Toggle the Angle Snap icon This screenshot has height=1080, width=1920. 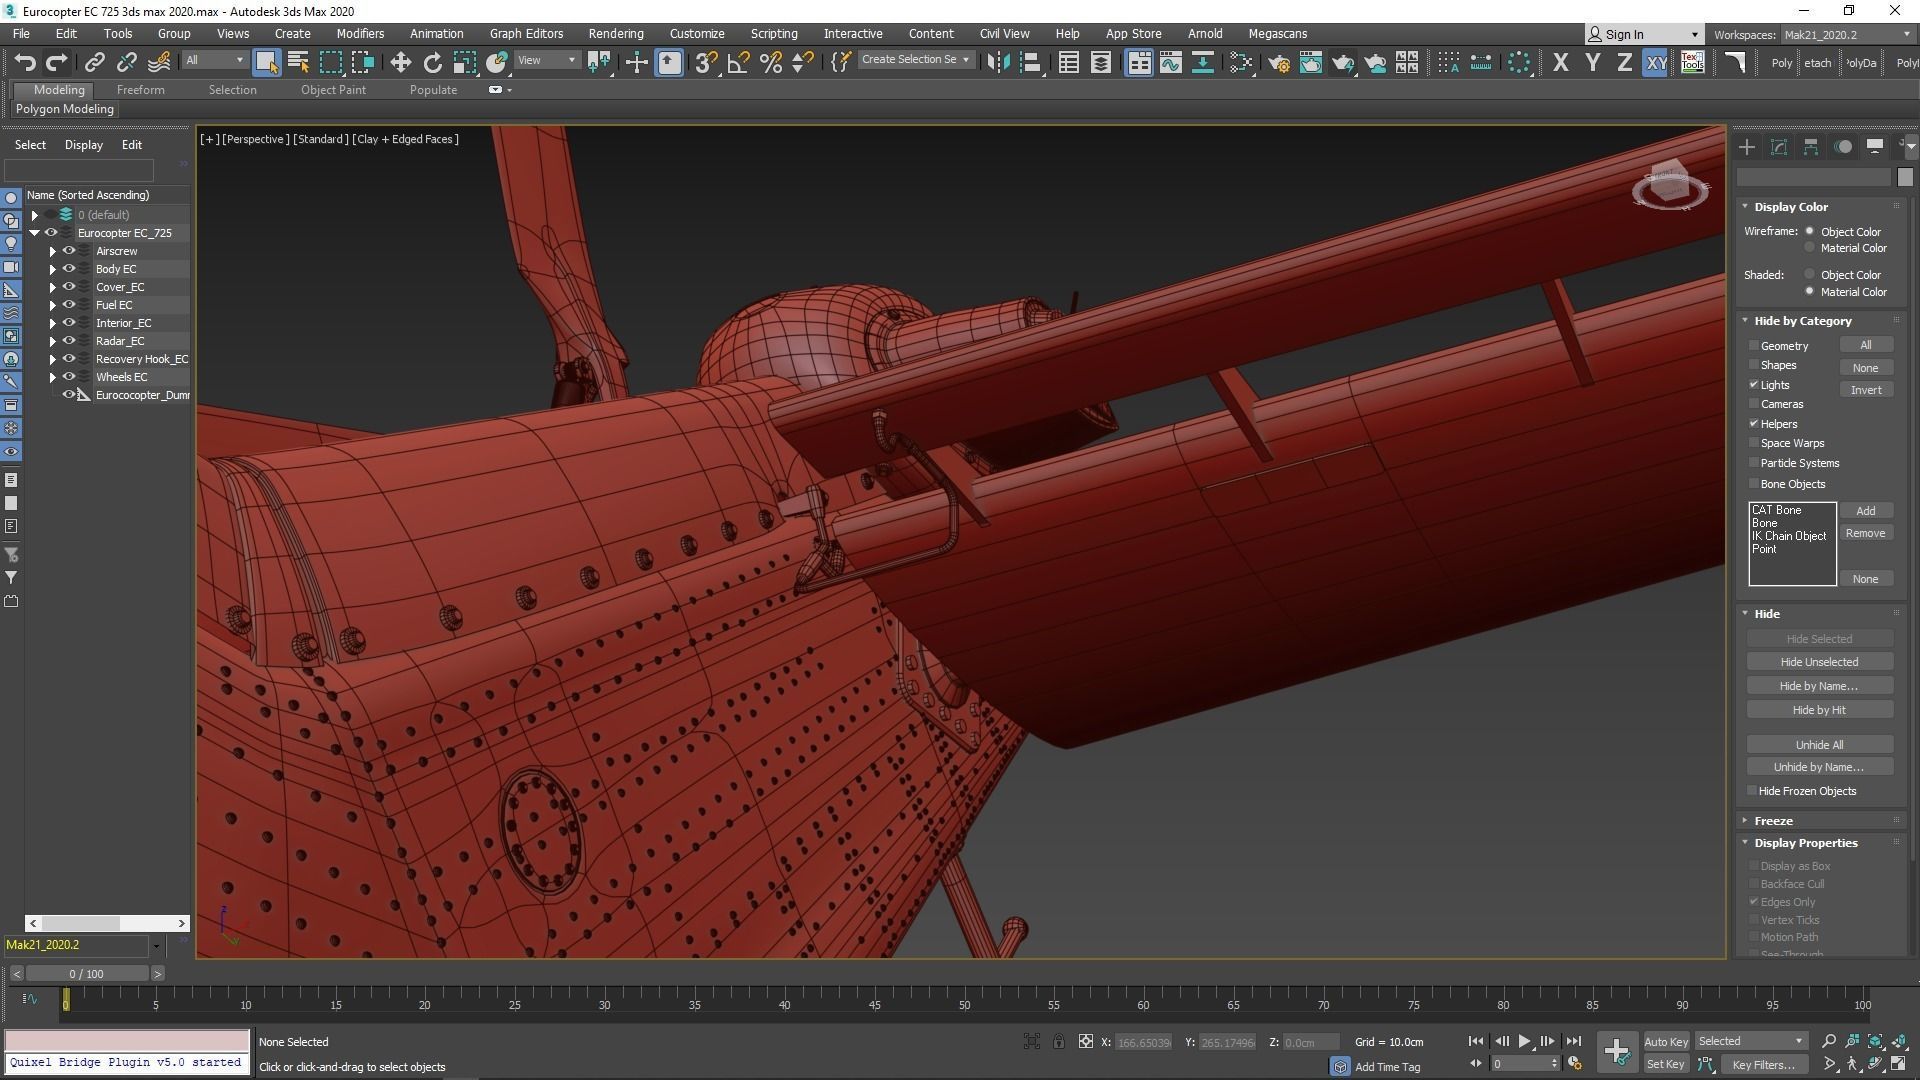coord(738,63)
